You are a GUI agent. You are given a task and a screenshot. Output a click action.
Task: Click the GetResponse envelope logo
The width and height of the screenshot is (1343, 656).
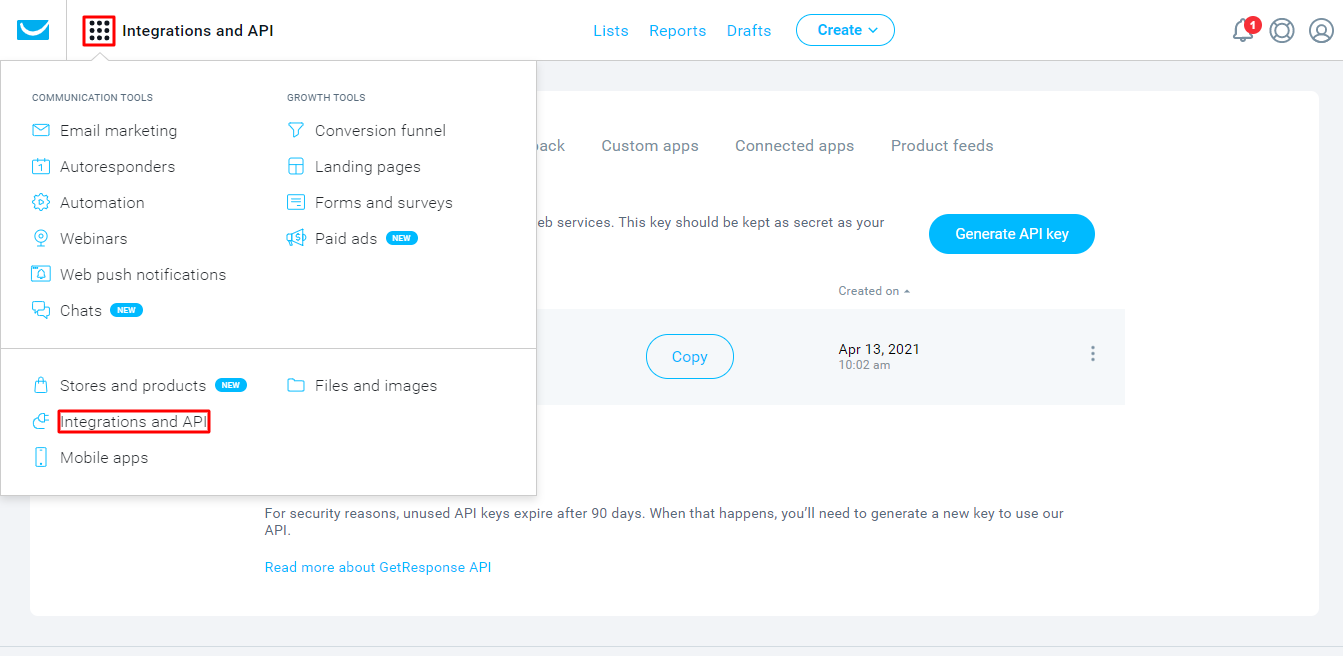point(33,30)
